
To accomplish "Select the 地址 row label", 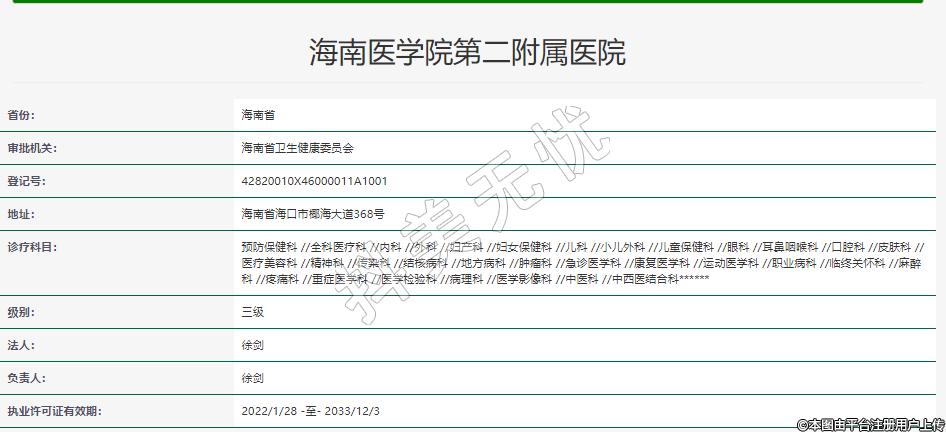I will [21, 214].
